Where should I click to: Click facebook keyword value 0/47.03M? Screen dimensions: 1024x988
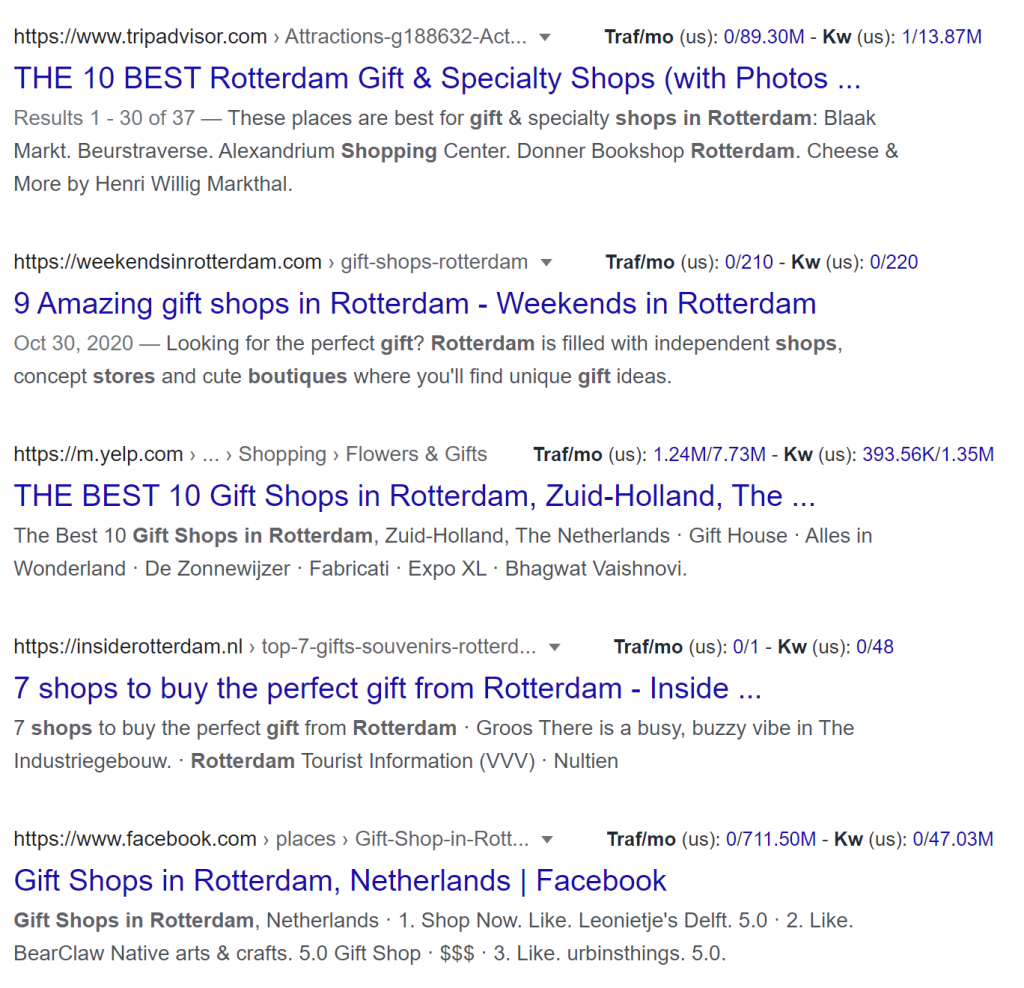click(x=953, y=838)
